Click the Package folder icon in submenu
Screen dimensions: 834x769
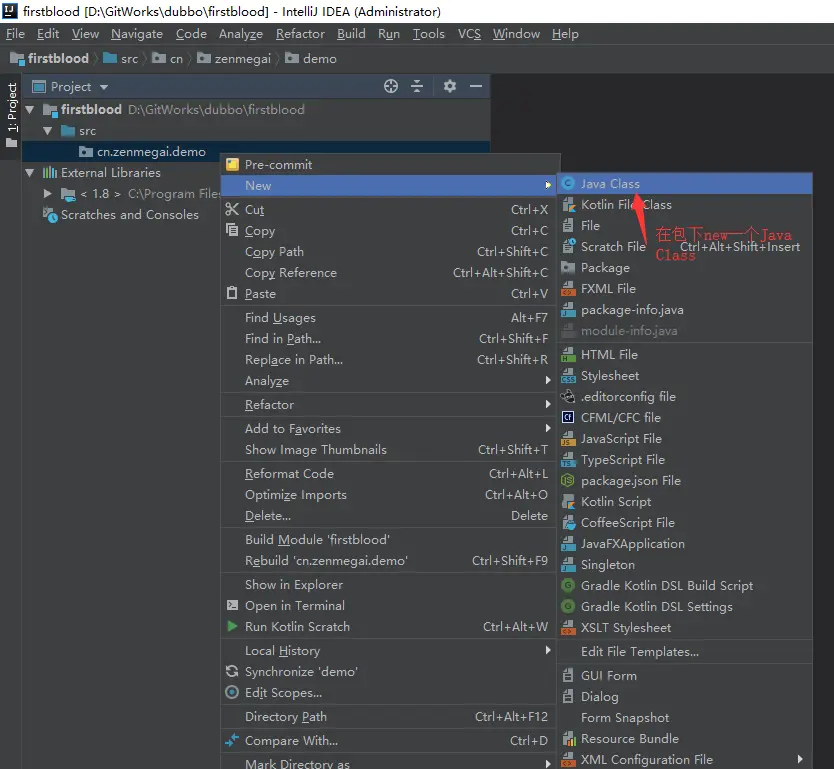point(568,268)
